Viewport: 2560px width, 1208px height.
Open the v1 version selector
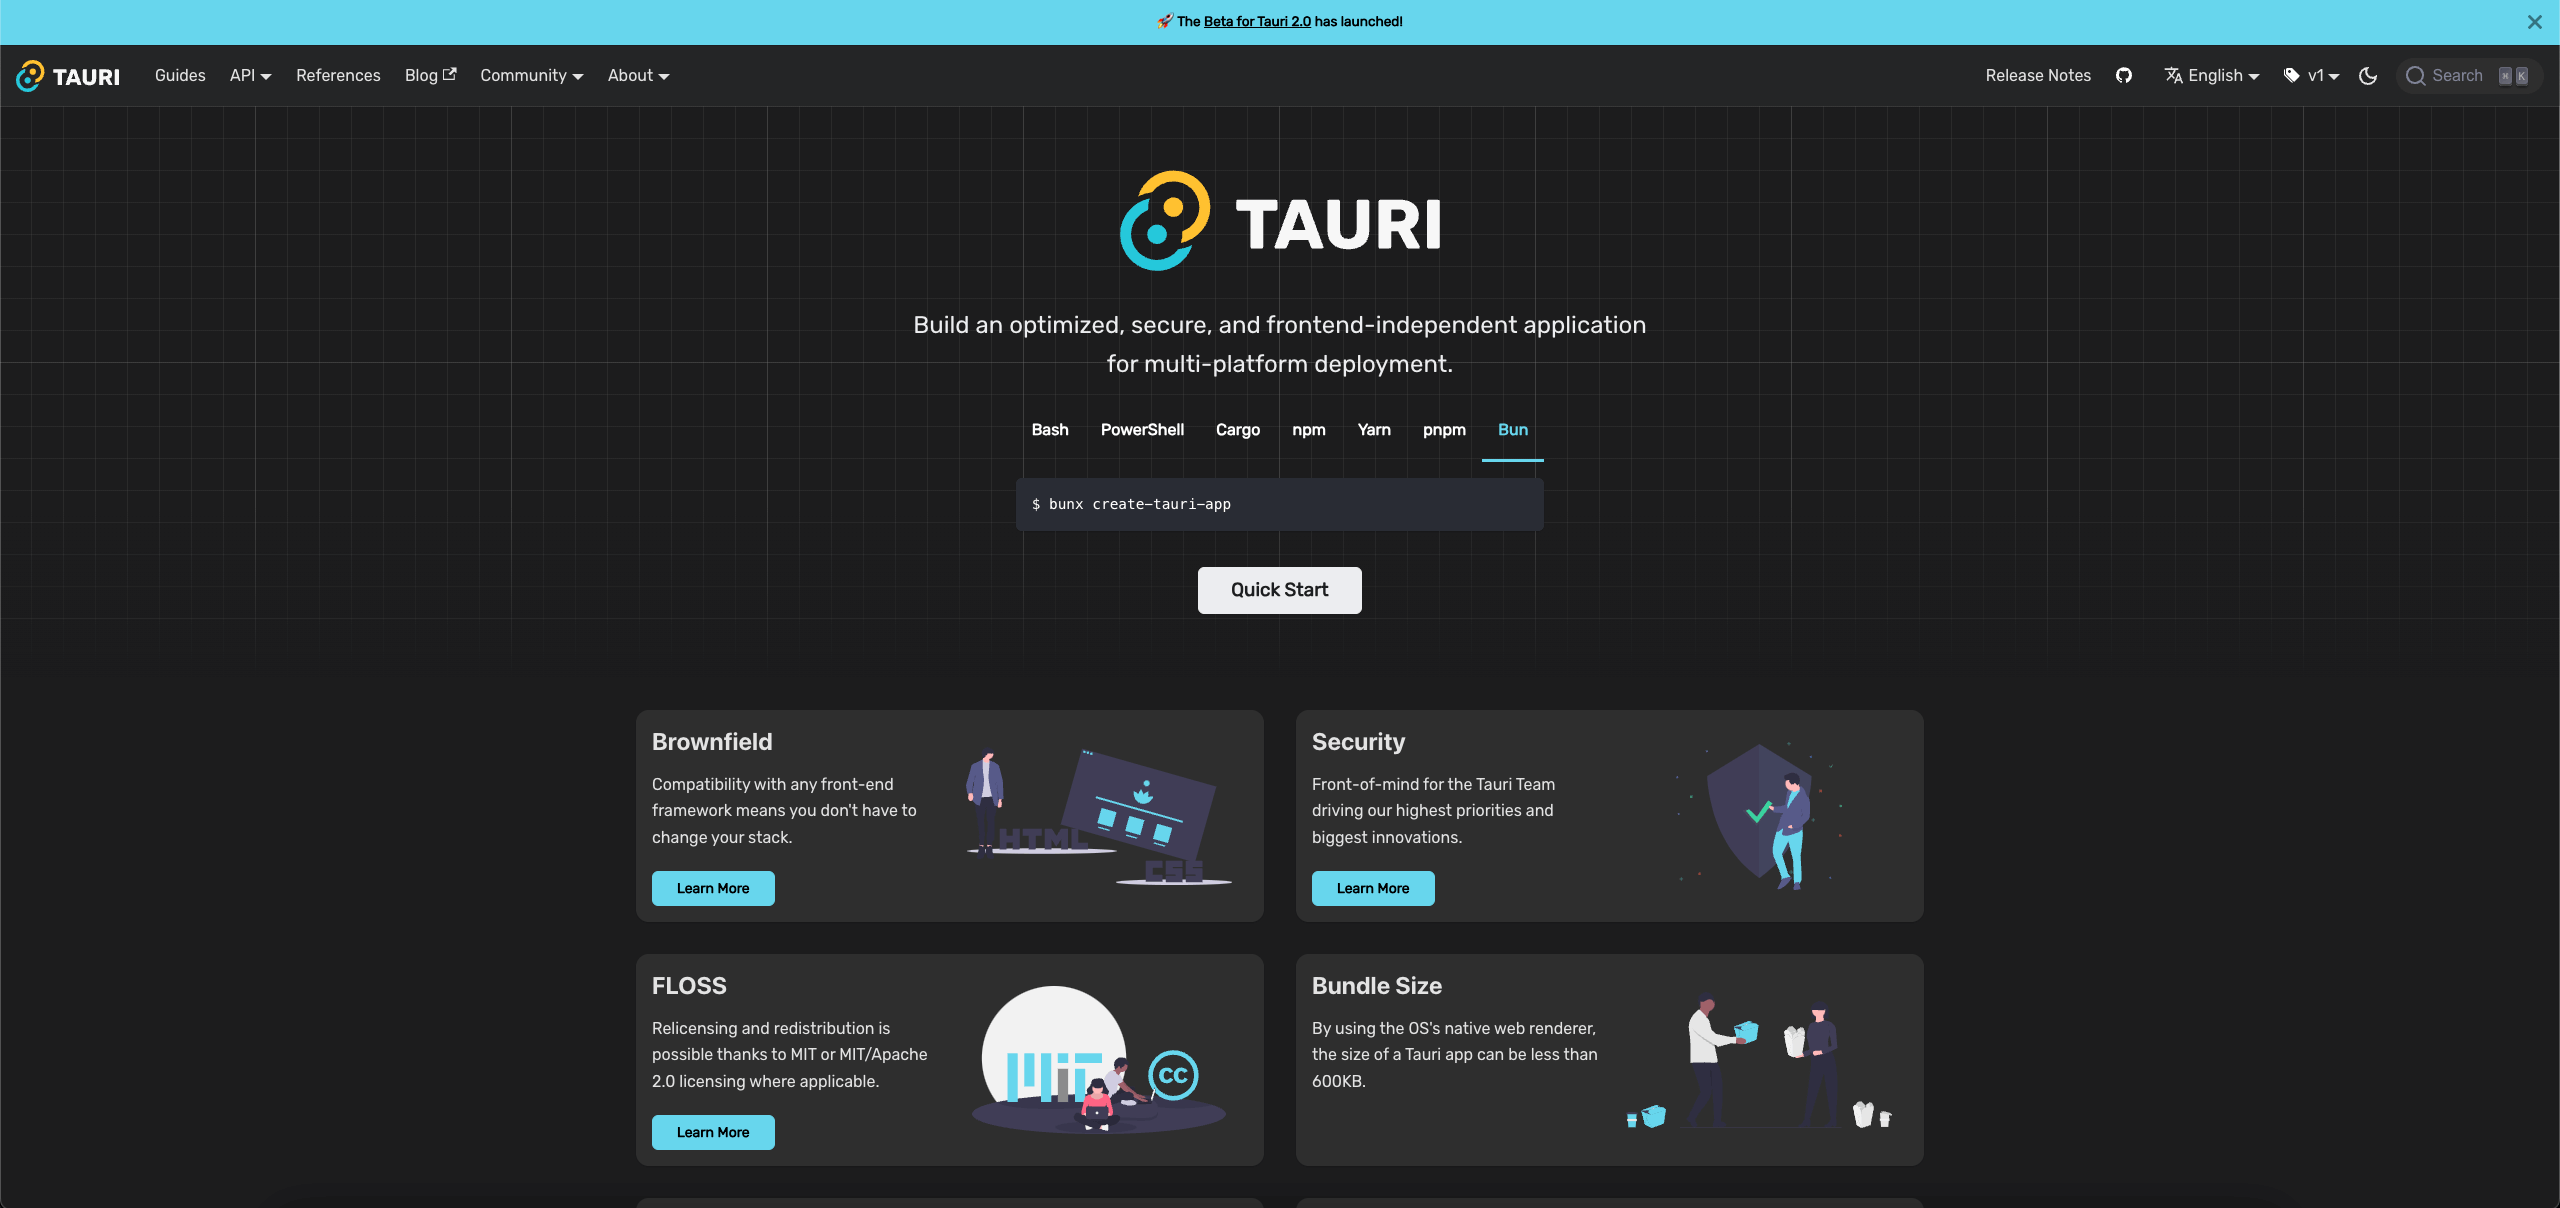click(x=2312, y=76)
